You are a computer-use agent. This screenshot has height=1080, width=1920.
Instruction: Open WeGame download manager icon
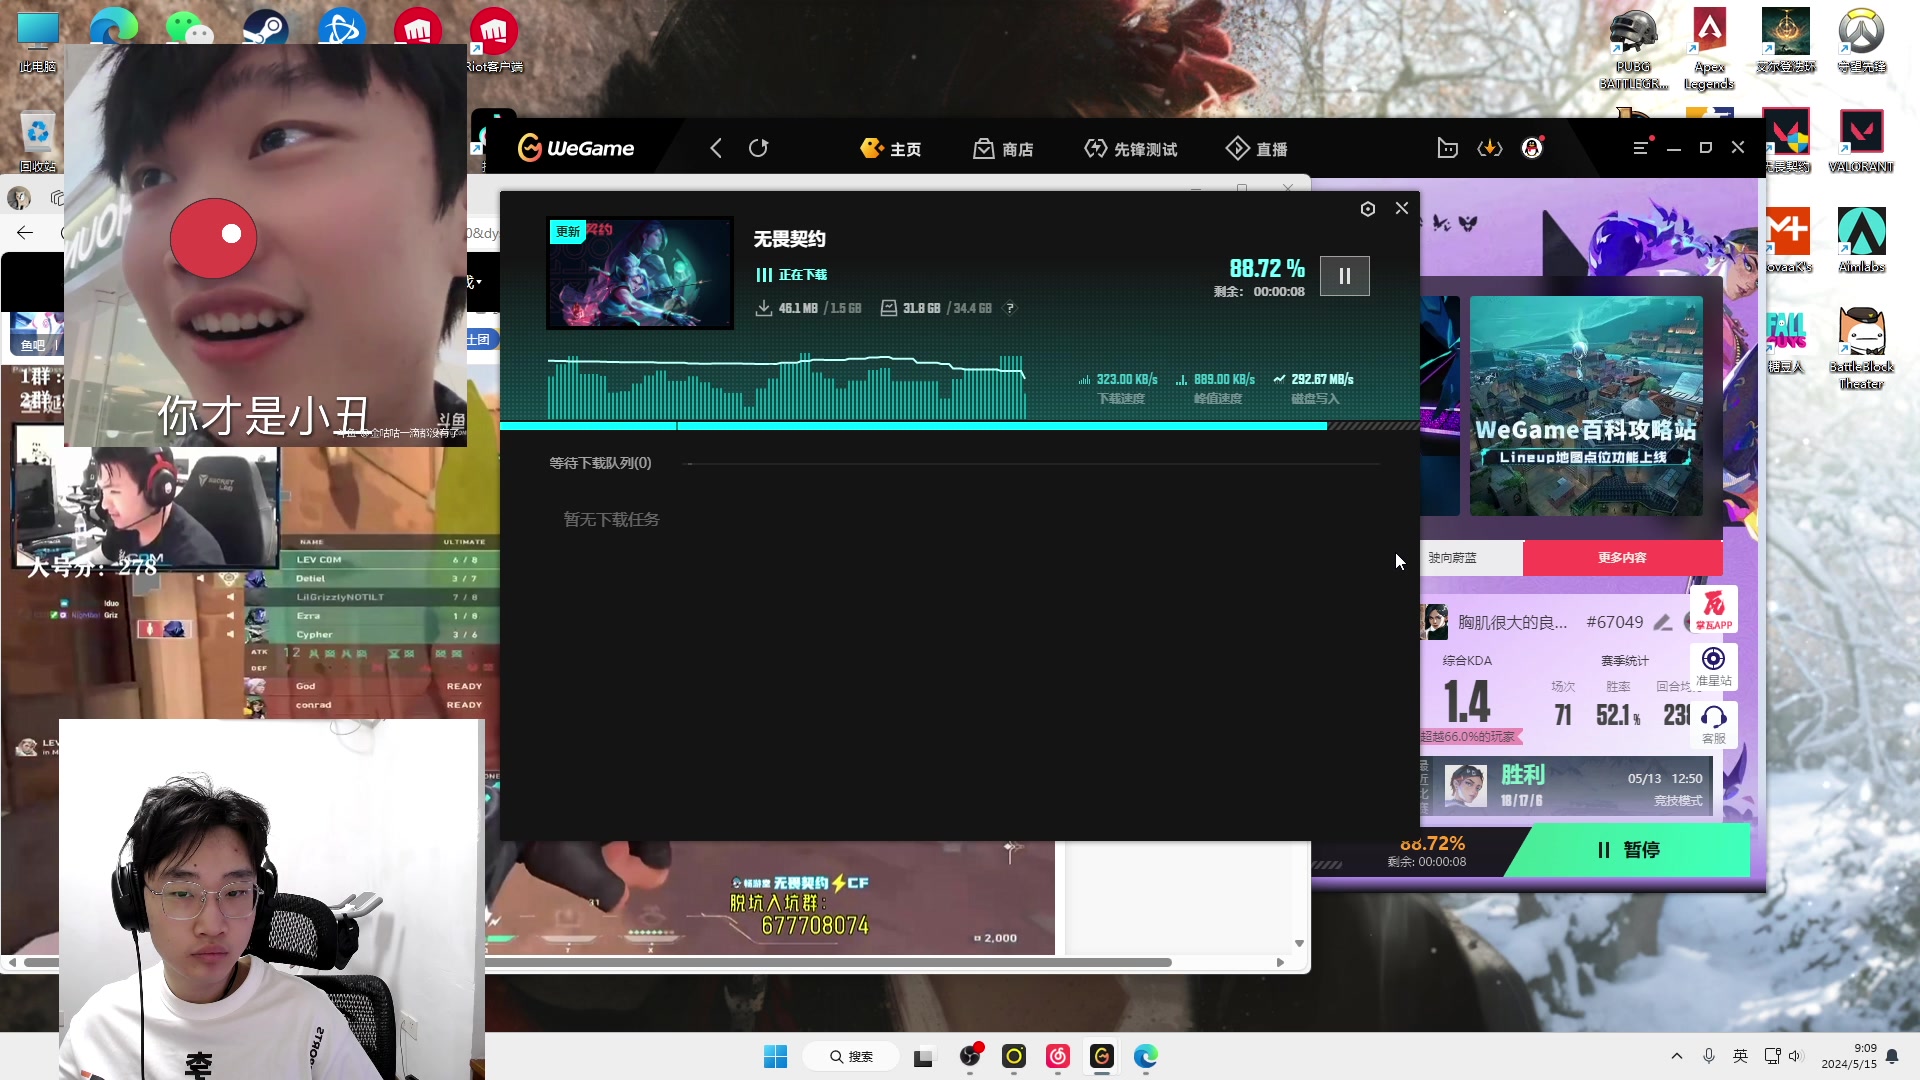[x=1490, y=148]
